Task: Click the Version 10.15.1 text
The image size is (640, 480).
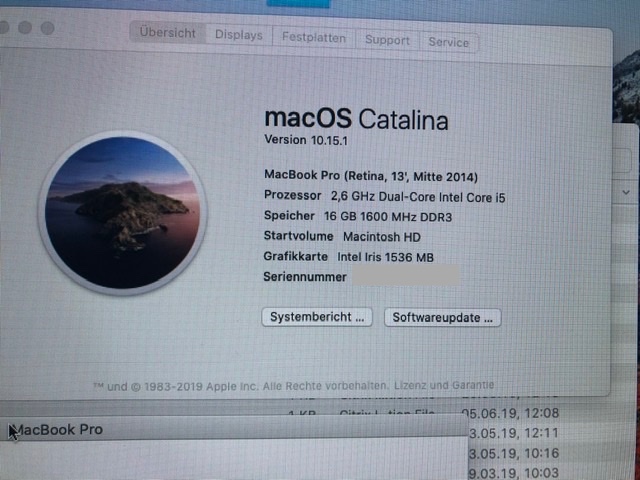Action: tap(306, 140)
